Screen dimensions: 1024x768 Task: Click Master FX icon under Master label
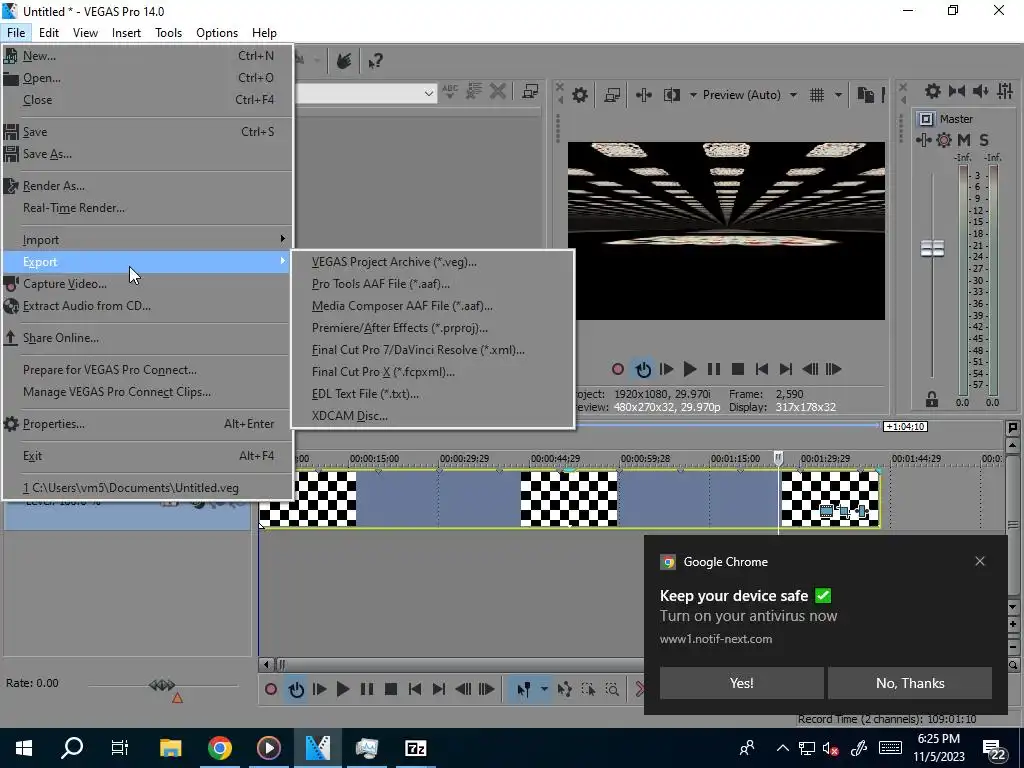[x=923, y=140]
